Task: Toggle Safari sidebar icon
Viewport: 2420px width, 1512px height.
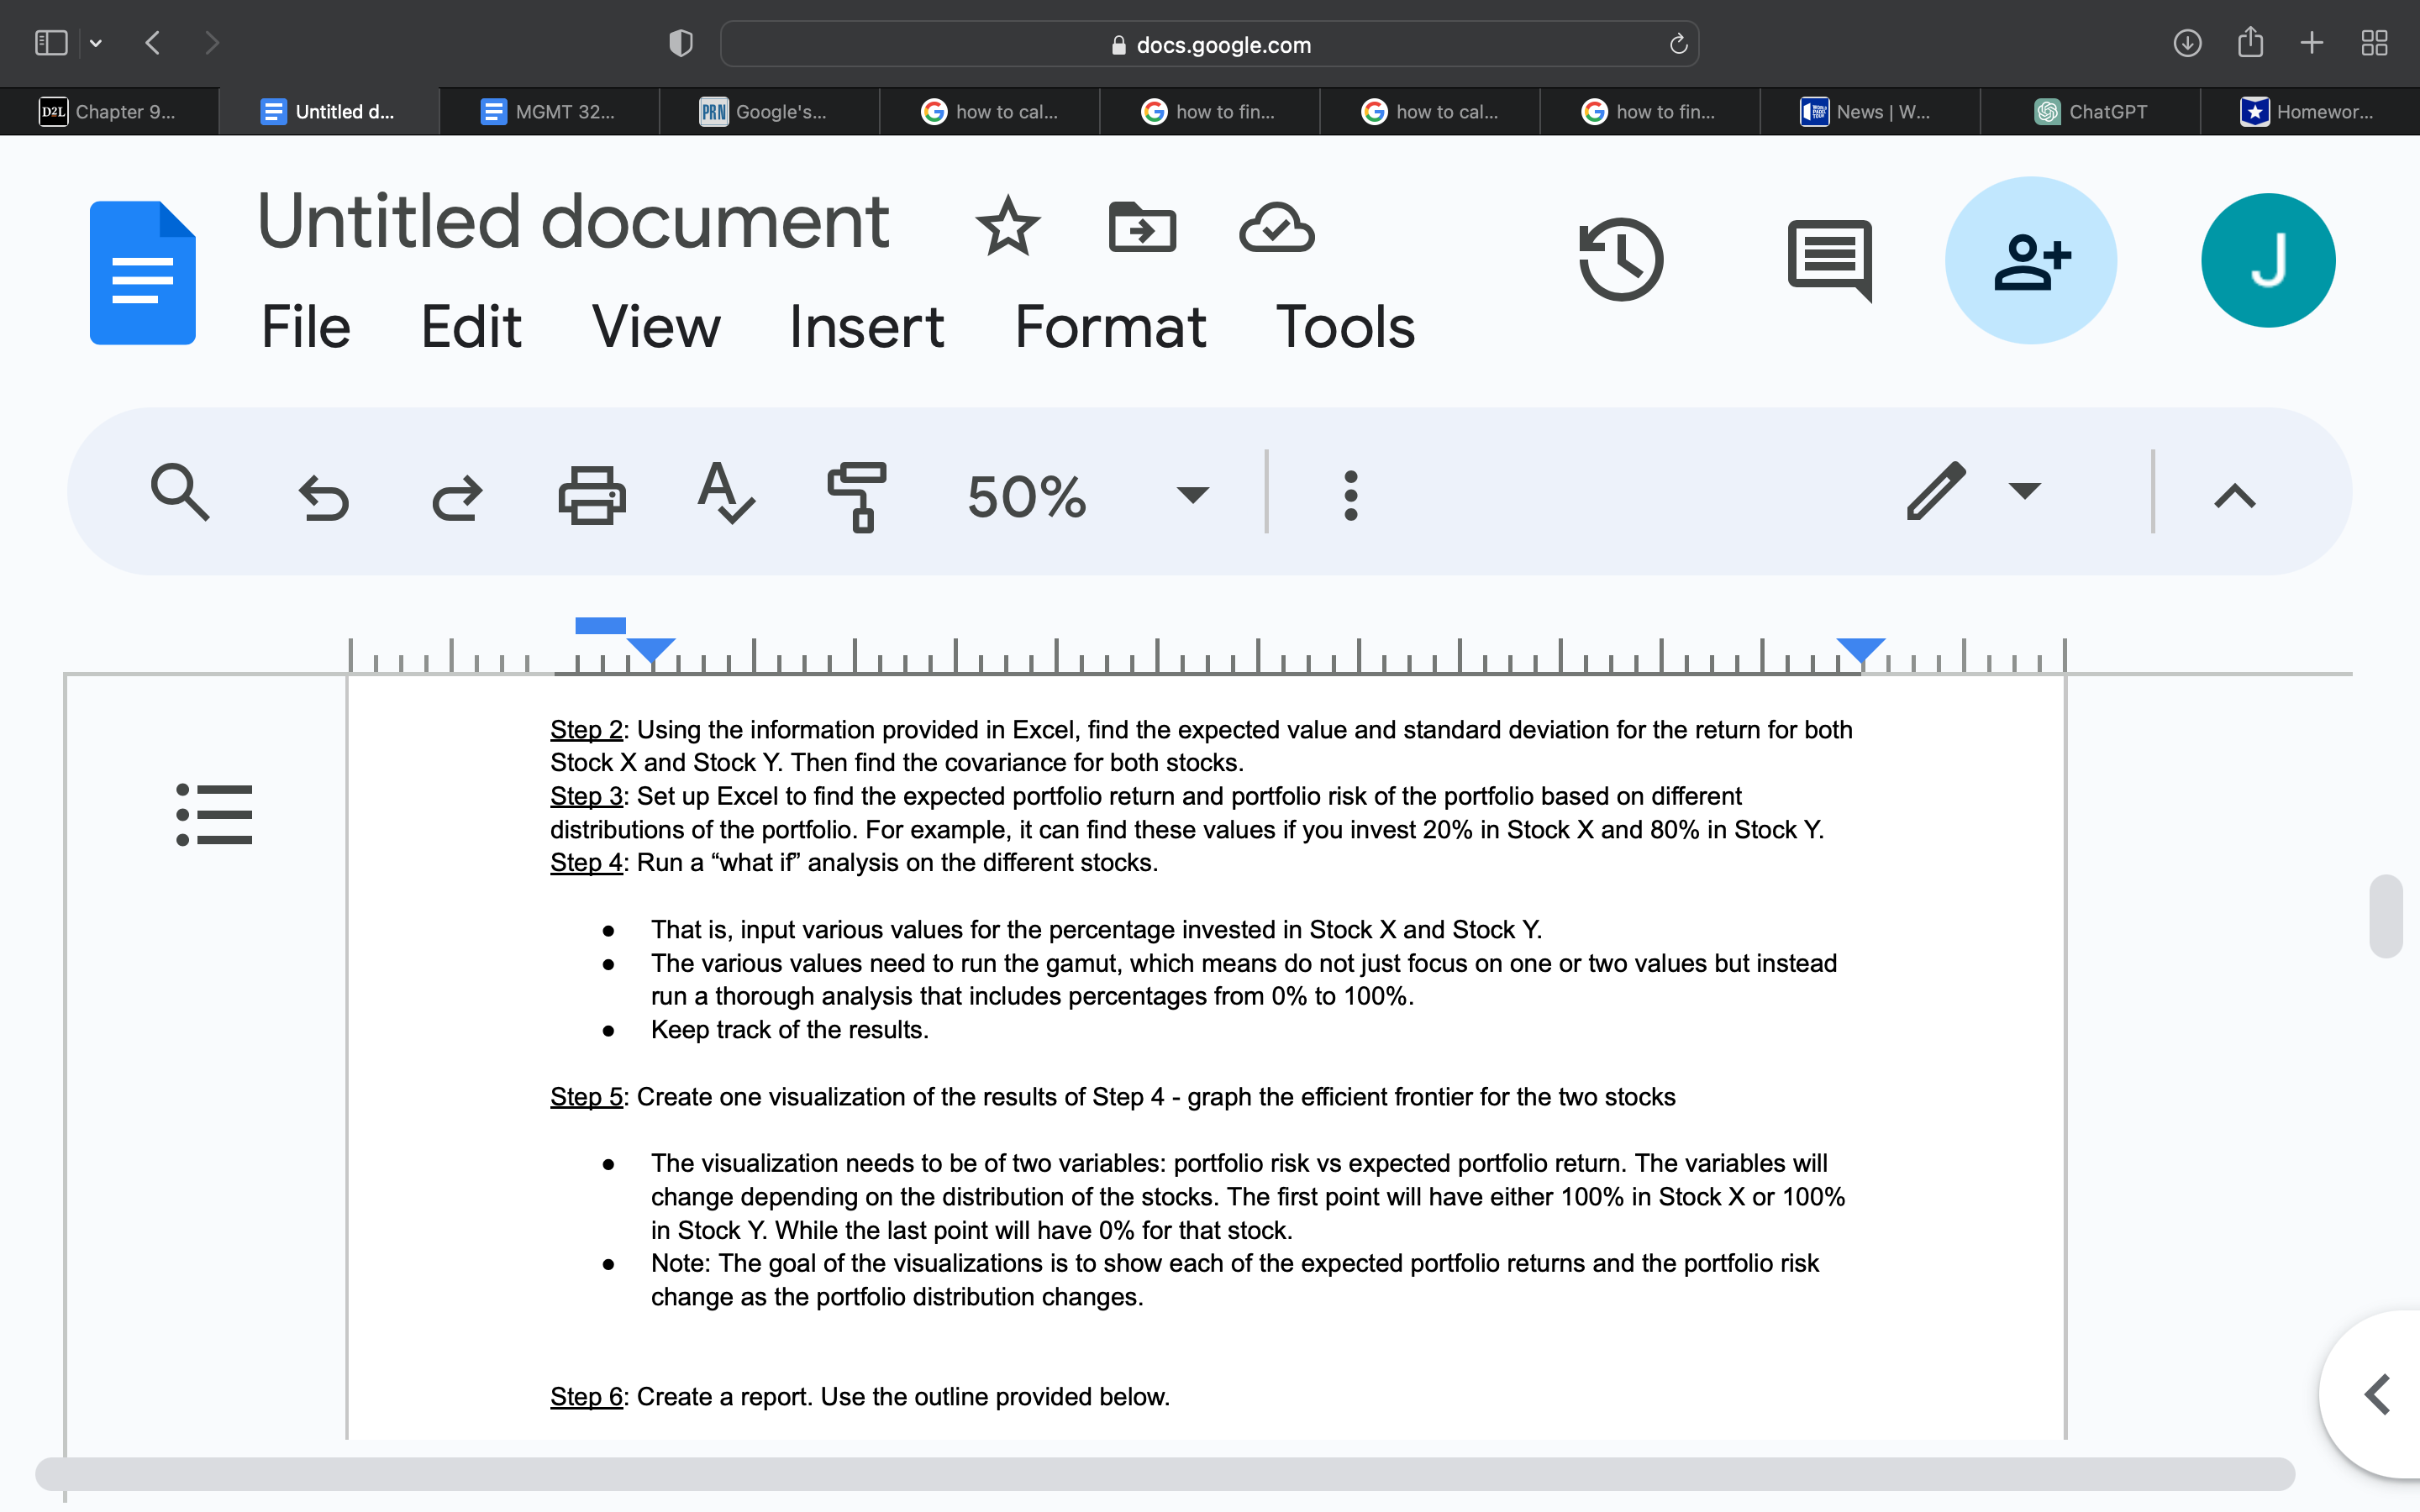Action: [51, 43]
